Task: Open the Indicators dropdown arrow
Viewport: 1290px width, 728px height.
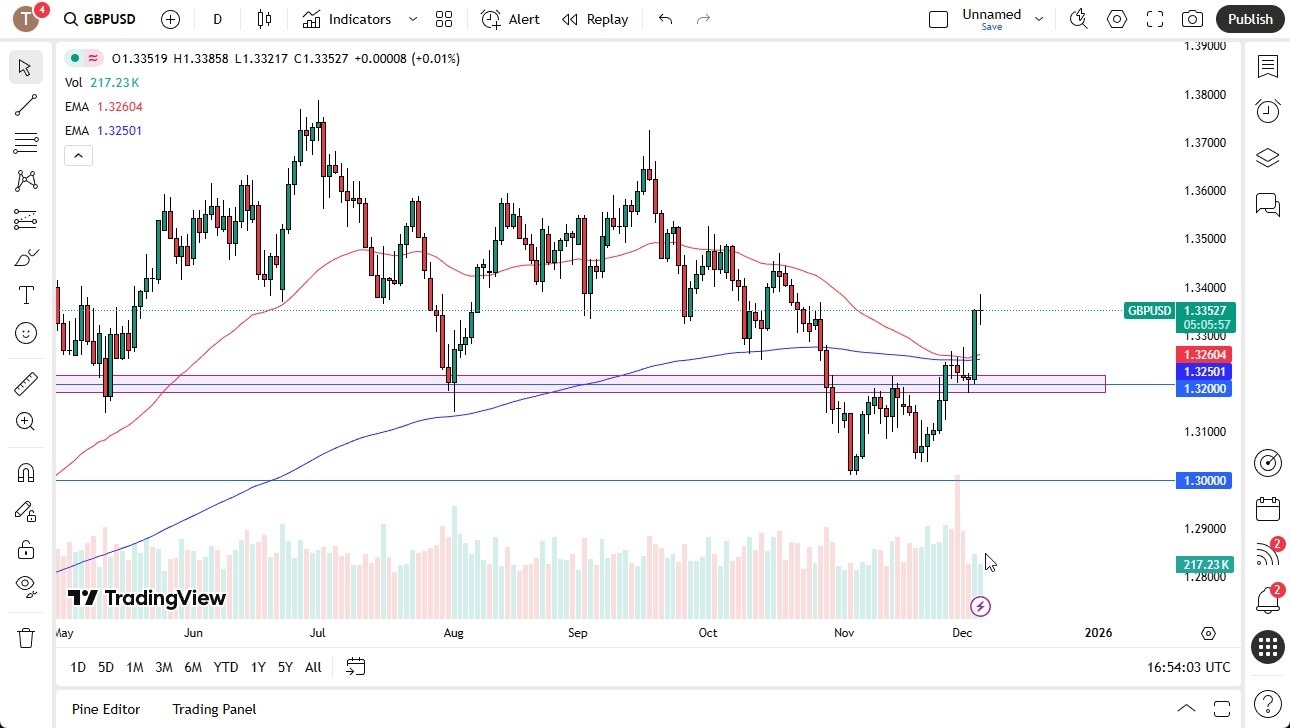Action: [411, 19]
